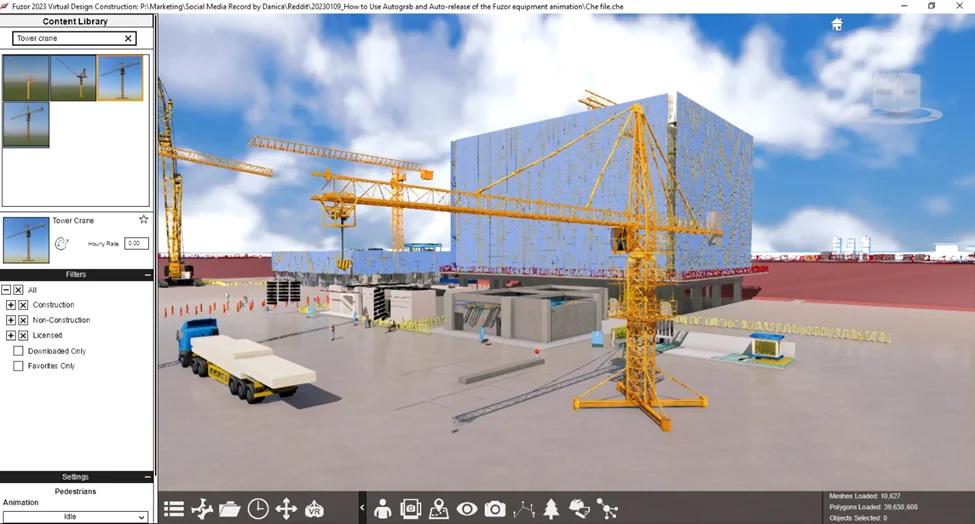
Task: Toggle the Licensed filter checkbox
Action: [x=23, y=335]
